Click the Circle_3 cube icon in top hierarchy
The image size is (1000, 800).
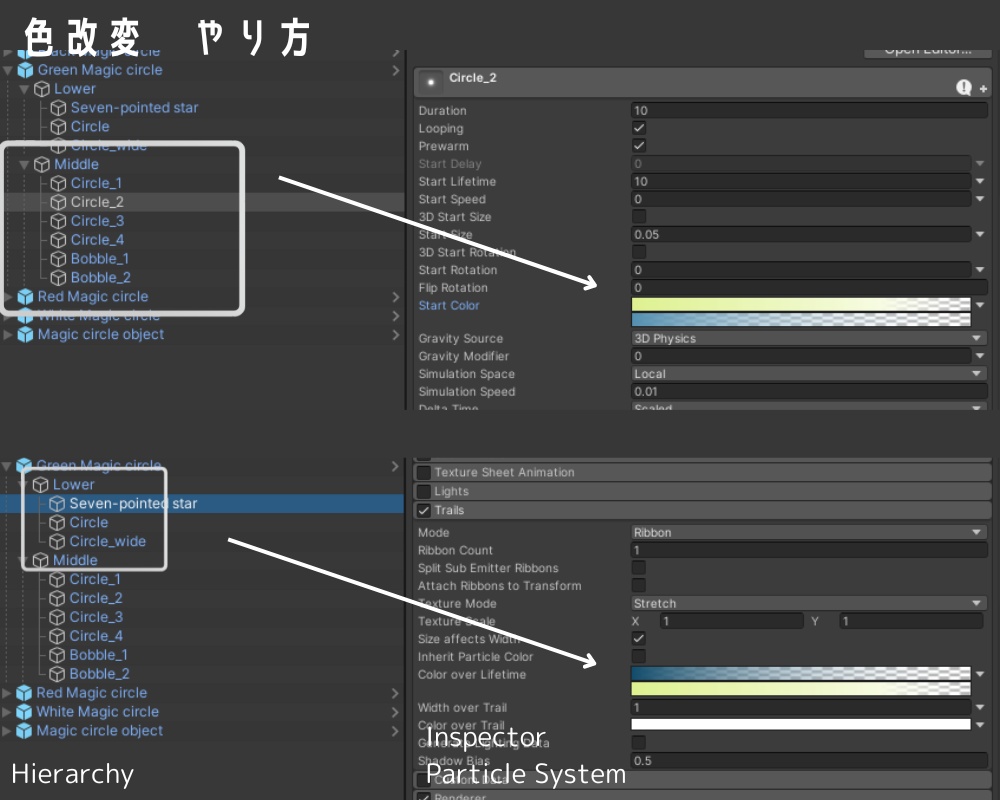(x=58, y=221)
